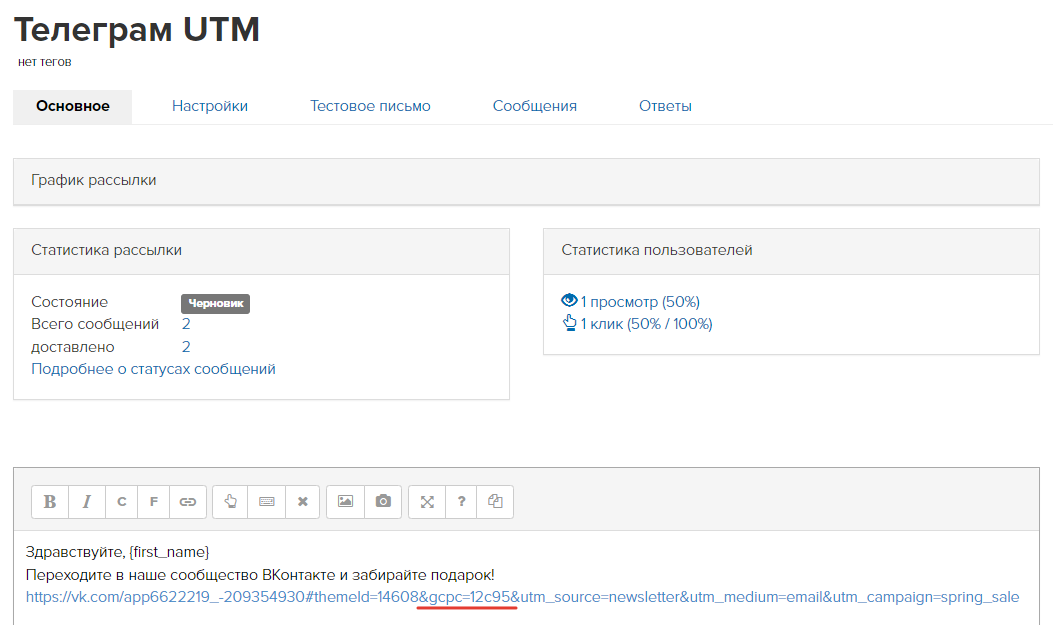Go to the Сообщения tab
Viewport: 1053px width, 625px height.
tap(534, 106)
